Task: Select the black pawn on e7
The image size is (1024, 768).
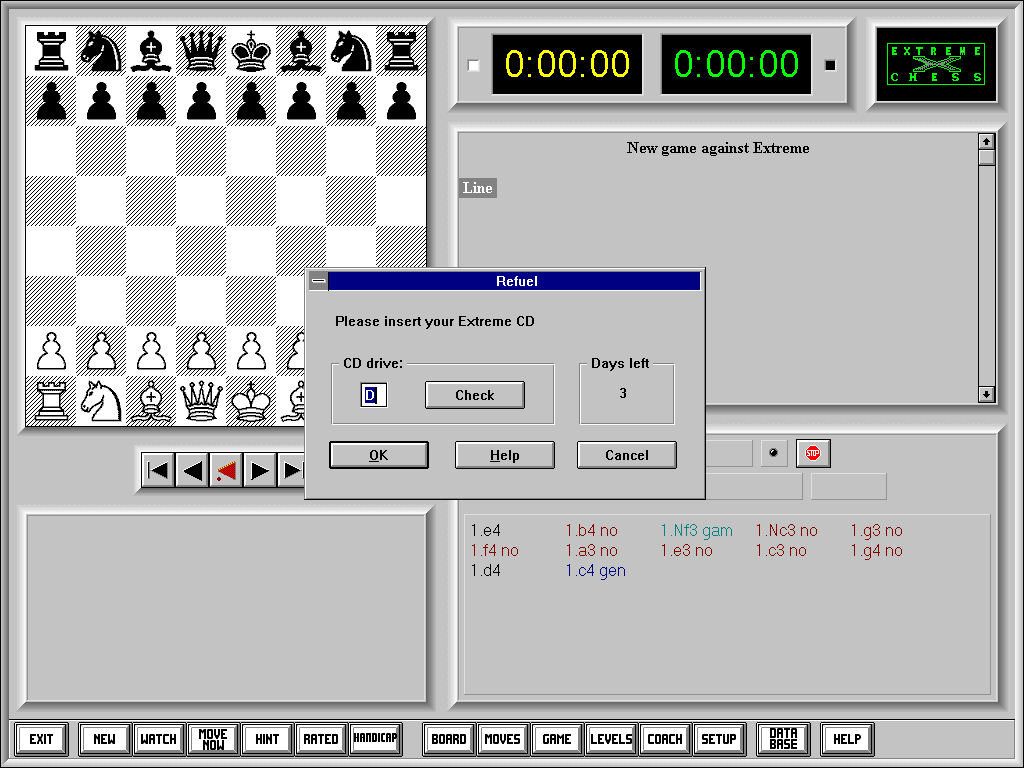Action: point(251,101)
